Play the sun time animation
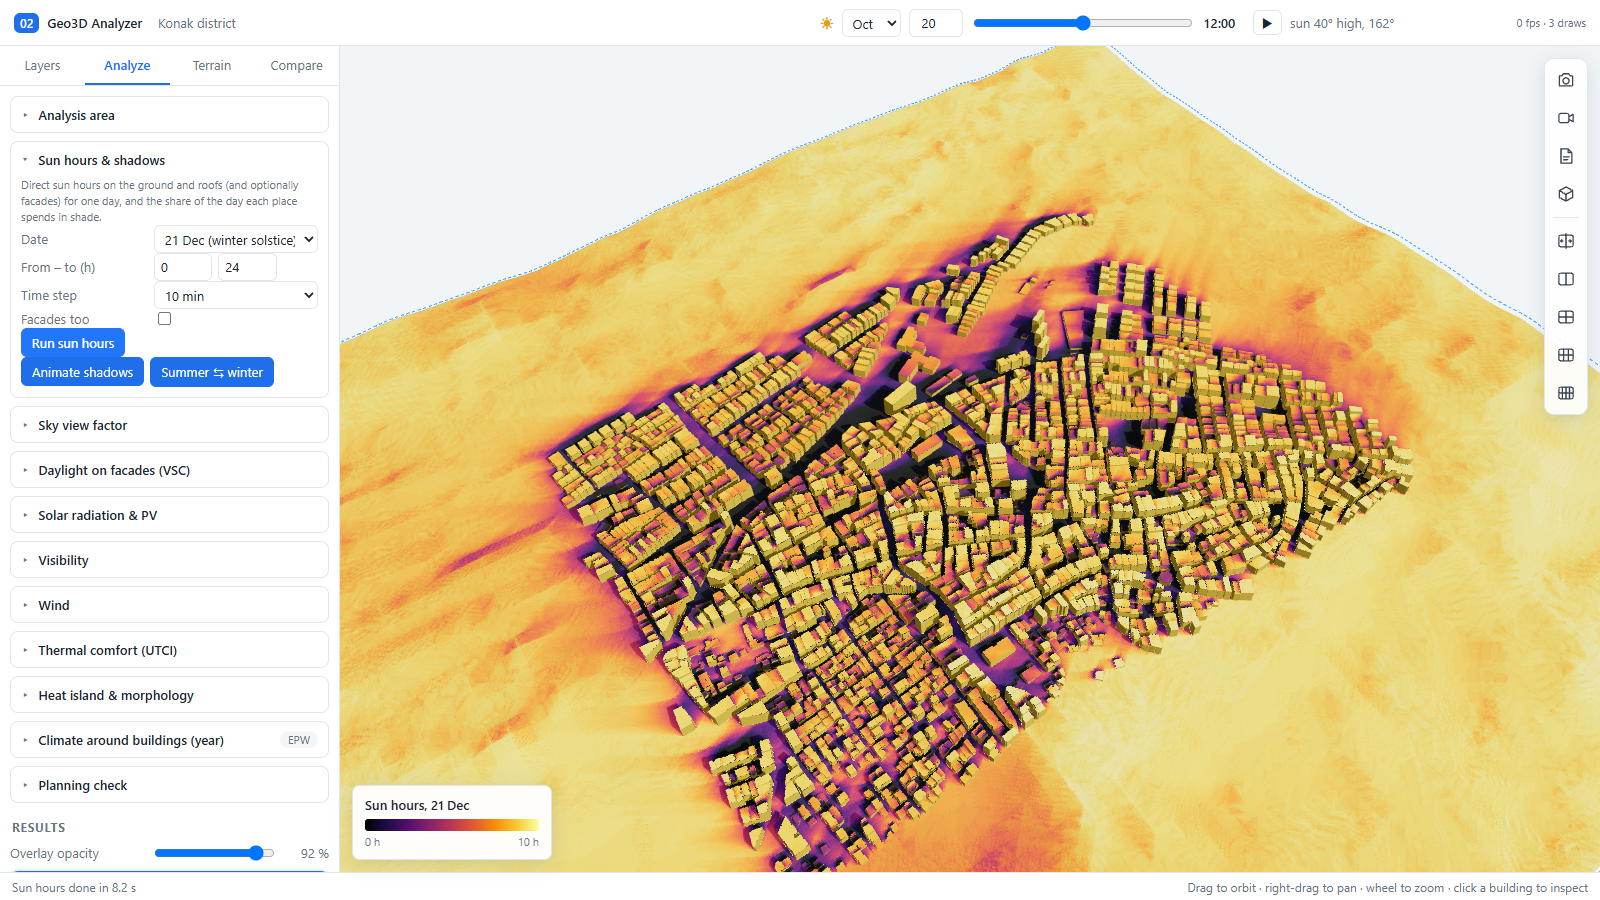 (1267, 23)
